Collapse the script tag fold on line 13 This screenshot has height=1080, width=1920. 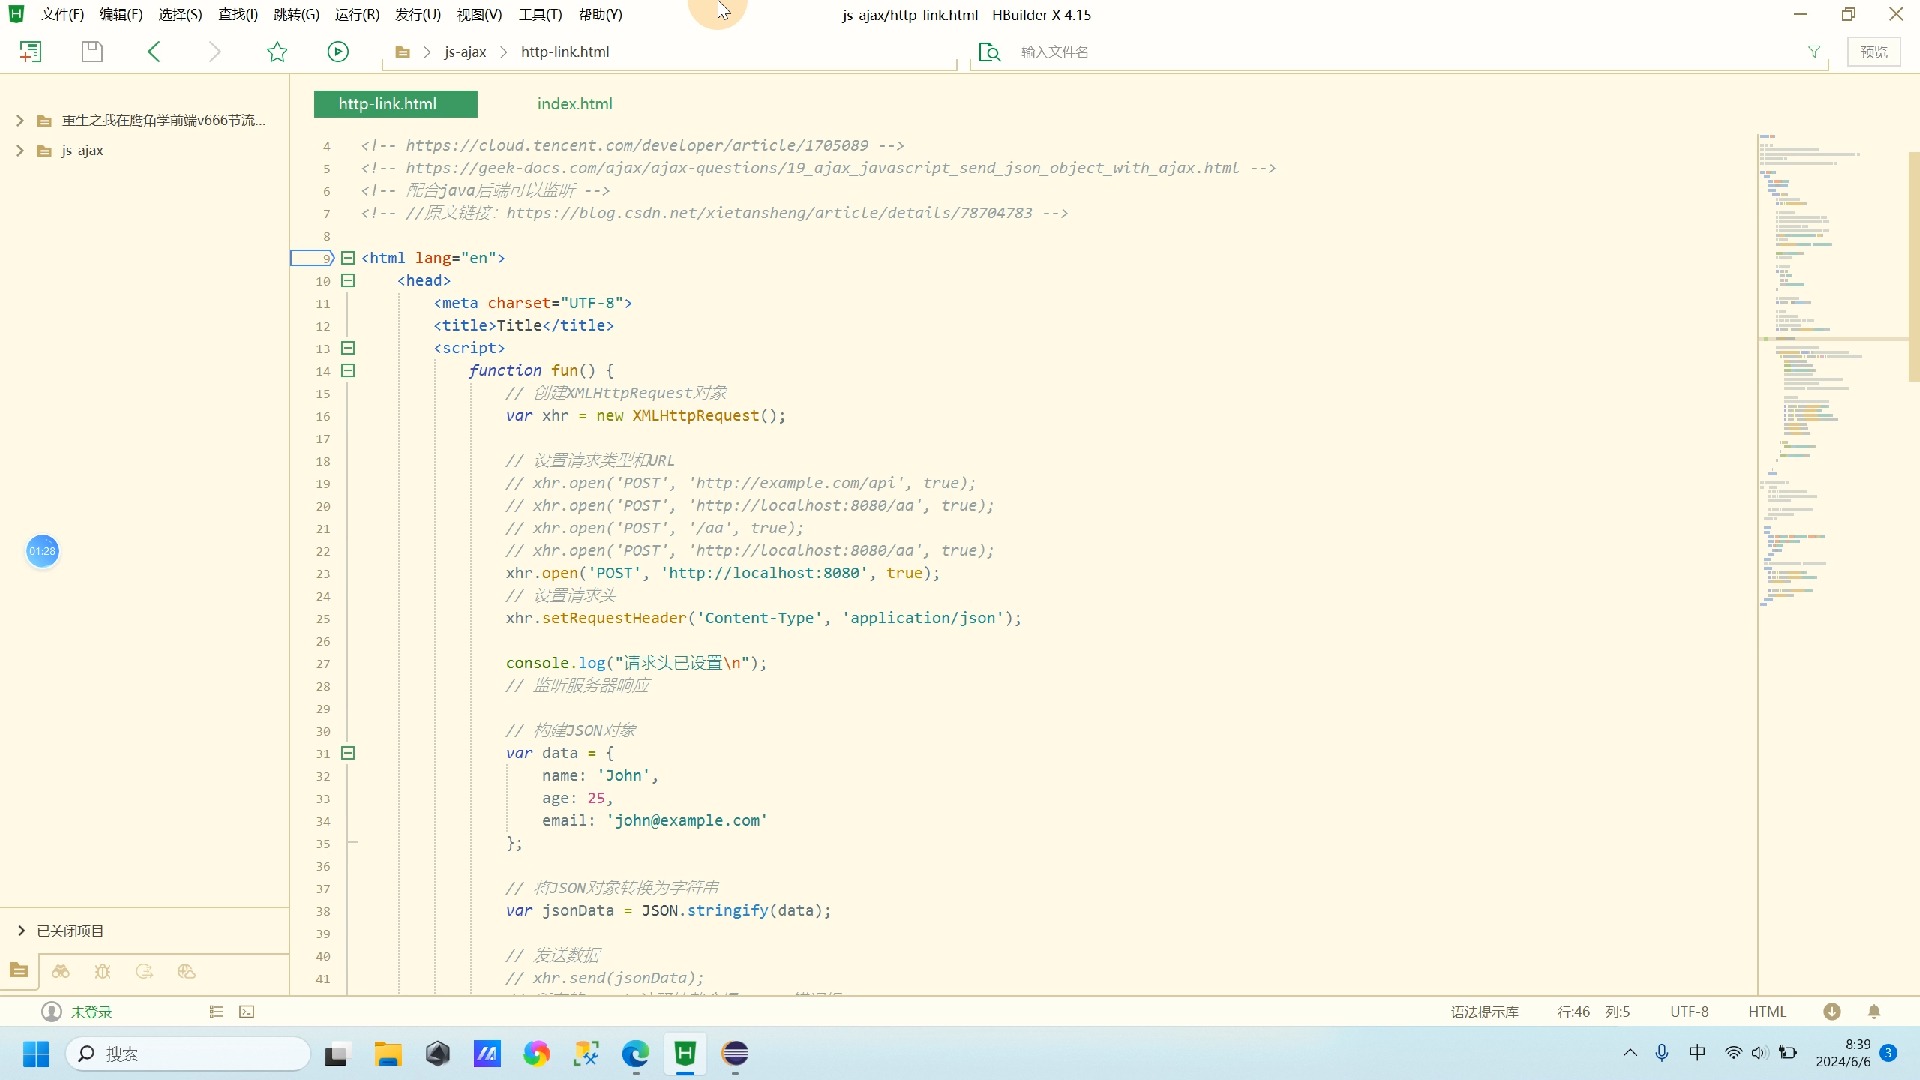pyautogui.click(x=348, y=348)
